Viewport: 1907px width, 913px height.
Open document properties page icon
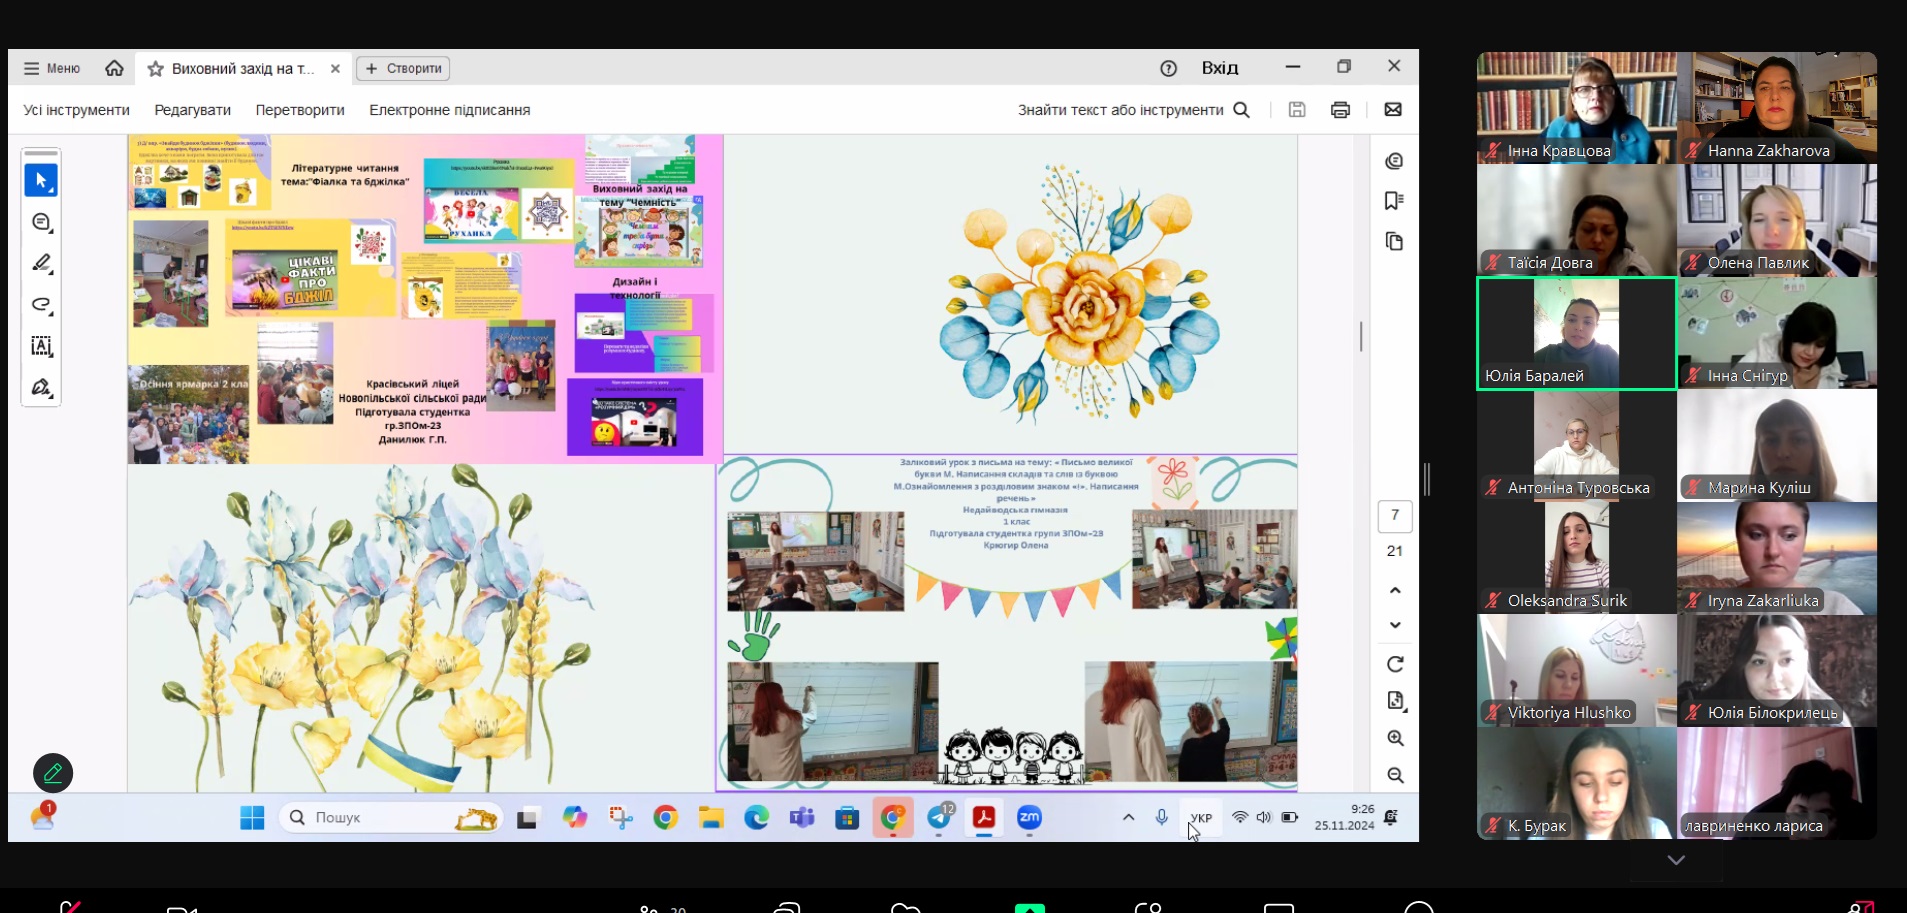tap(1395, 701)
